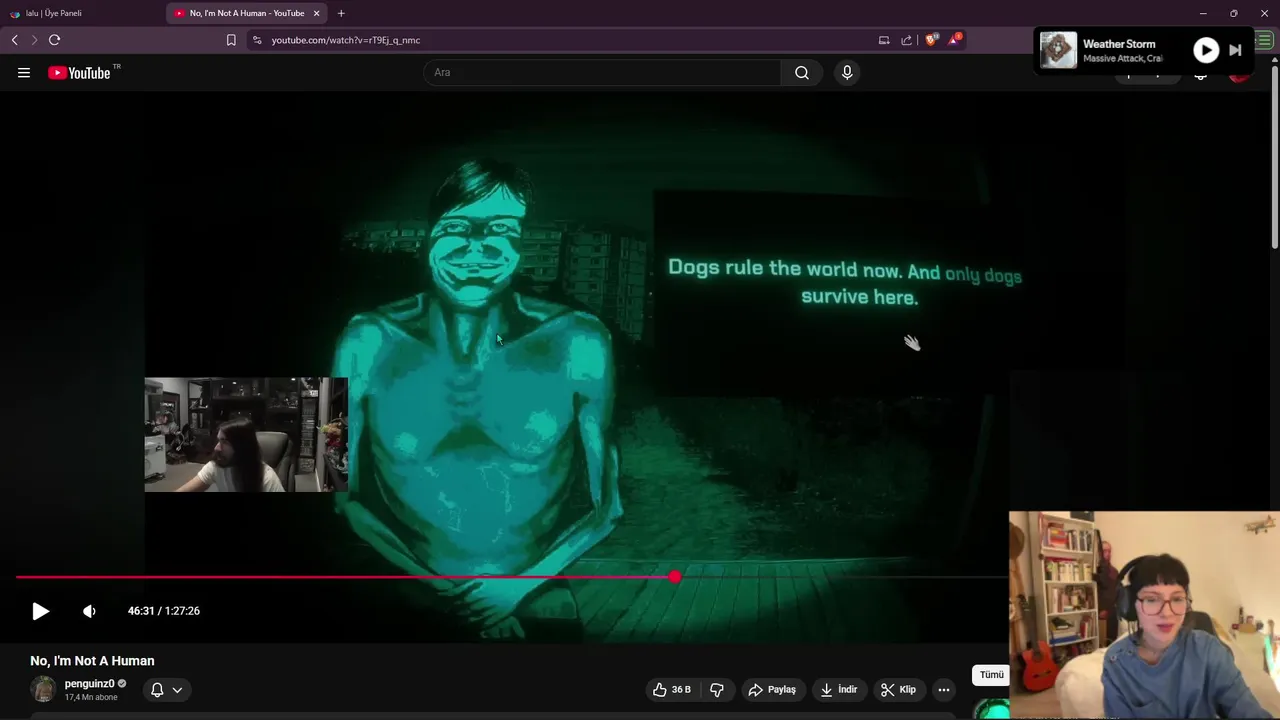Dislike the video with thumbs-down
Viewport: 1280px width, 720px height.
(x=717, y=689)
